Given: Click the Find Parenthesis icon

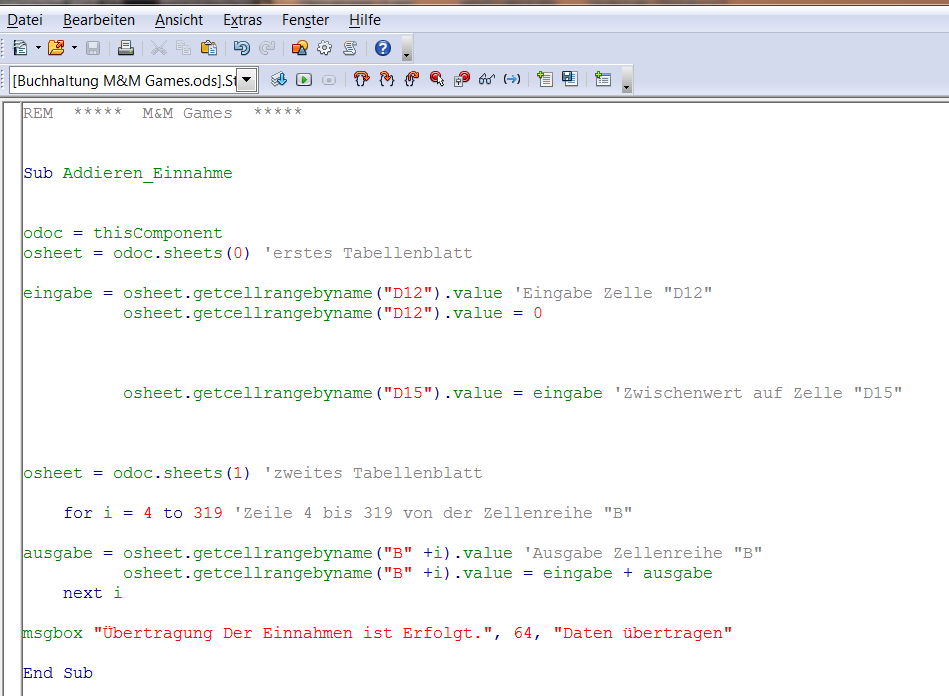Looking at the screenshot, I should [512, 79].
